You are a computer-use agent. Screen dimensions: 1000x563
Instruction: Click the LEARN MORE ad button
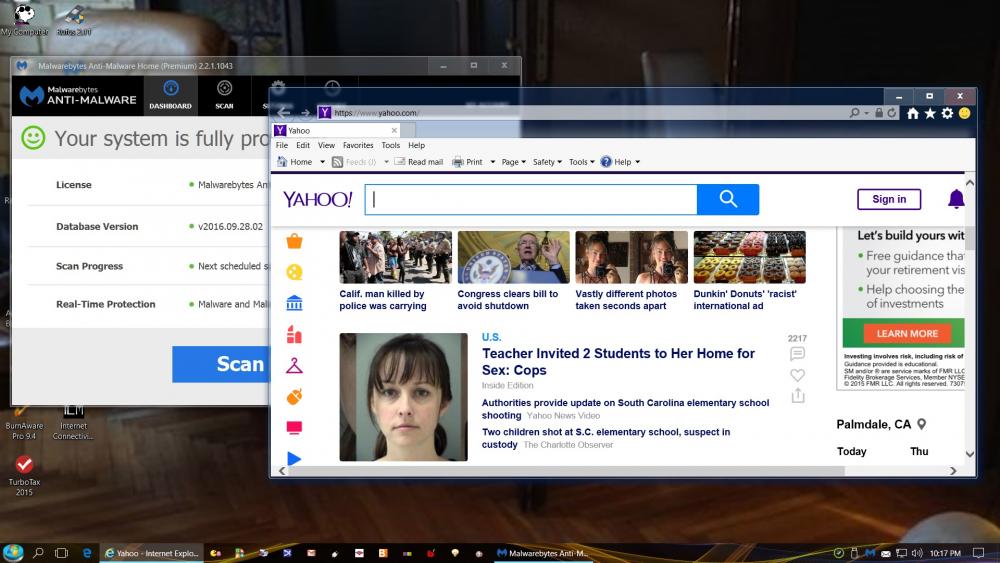[907, 333]
